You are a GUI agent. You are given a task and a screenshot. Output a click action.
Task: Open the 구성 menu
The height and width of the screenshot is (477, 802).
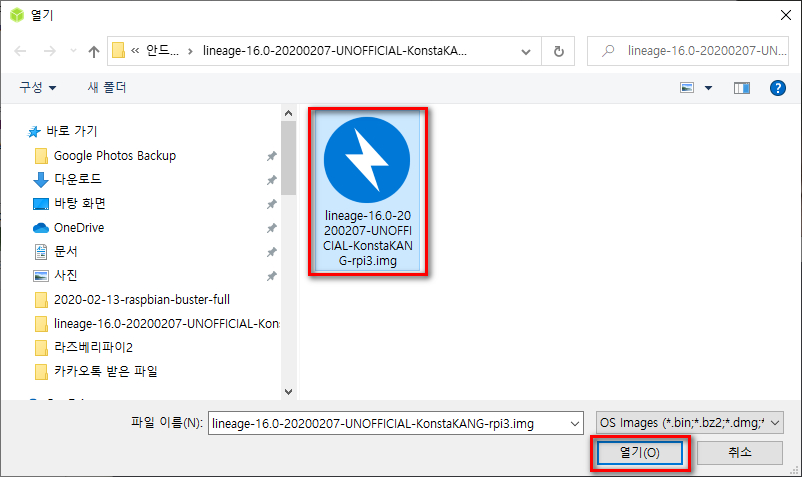(x=37, y=87)
